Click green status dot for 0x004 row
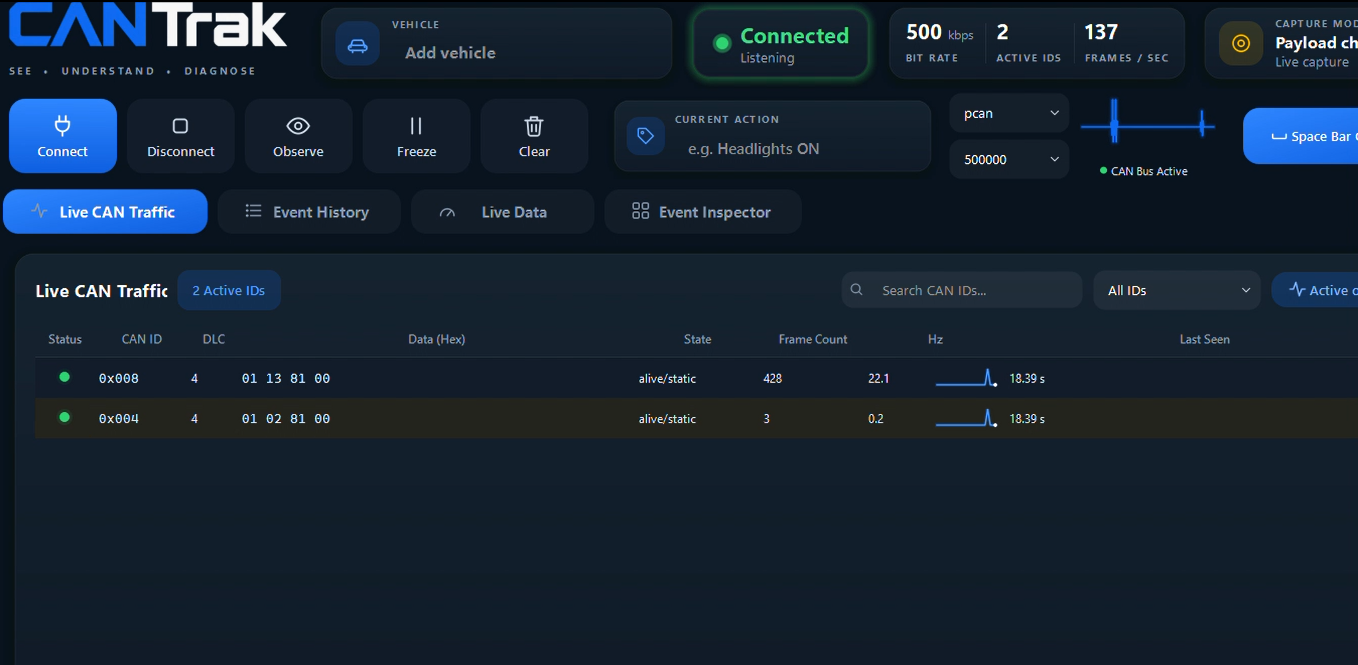The image size is (1358, 665). (65, 417)
